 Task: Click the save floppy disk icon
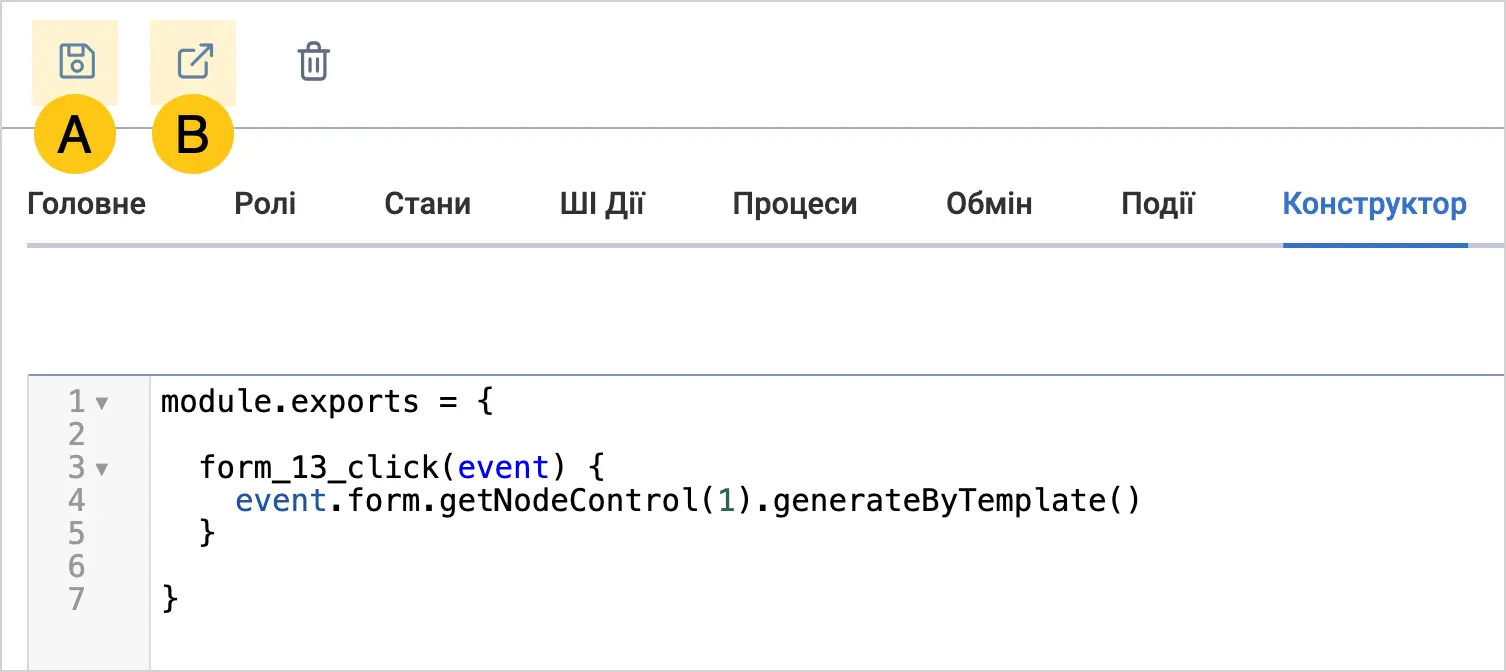coord(76,62)
